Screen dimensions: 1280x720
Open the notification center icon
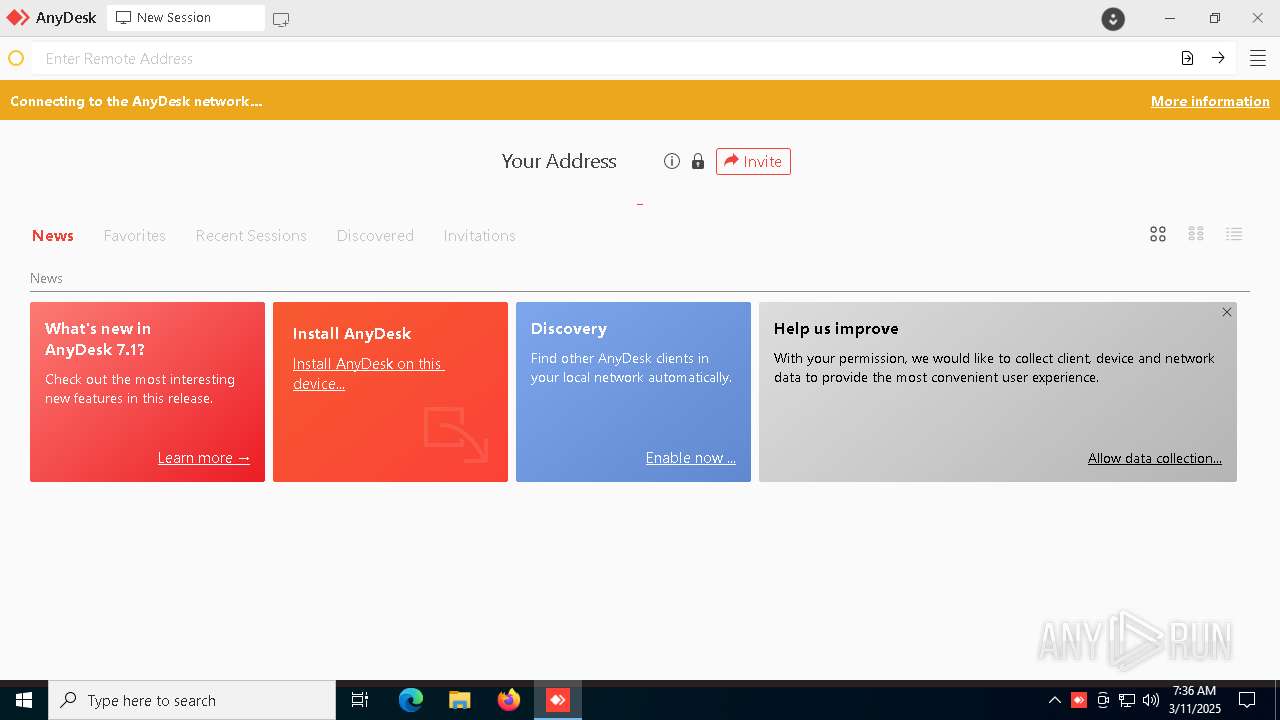pyautogui.click(x=1247, y=700)
